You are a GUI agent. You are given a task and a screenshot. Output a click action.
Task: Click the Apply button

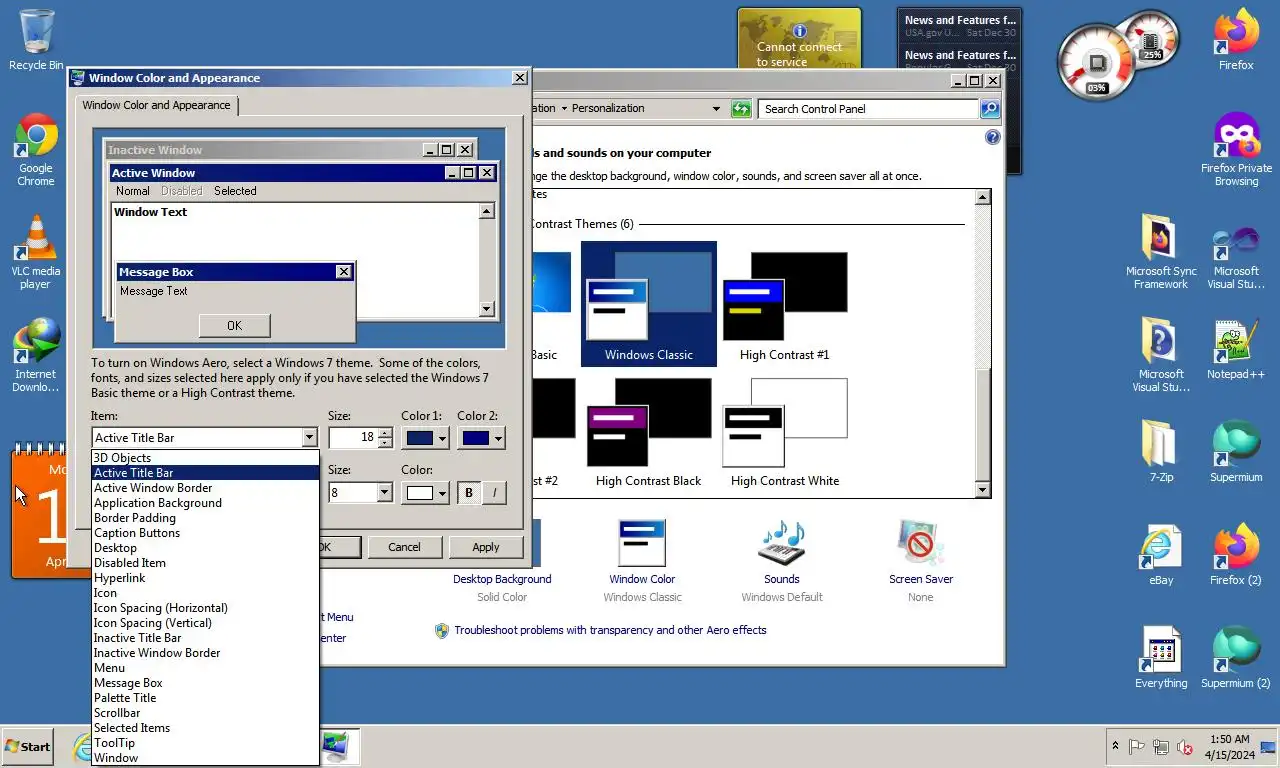pyautogui.click(x=485, y=547)
